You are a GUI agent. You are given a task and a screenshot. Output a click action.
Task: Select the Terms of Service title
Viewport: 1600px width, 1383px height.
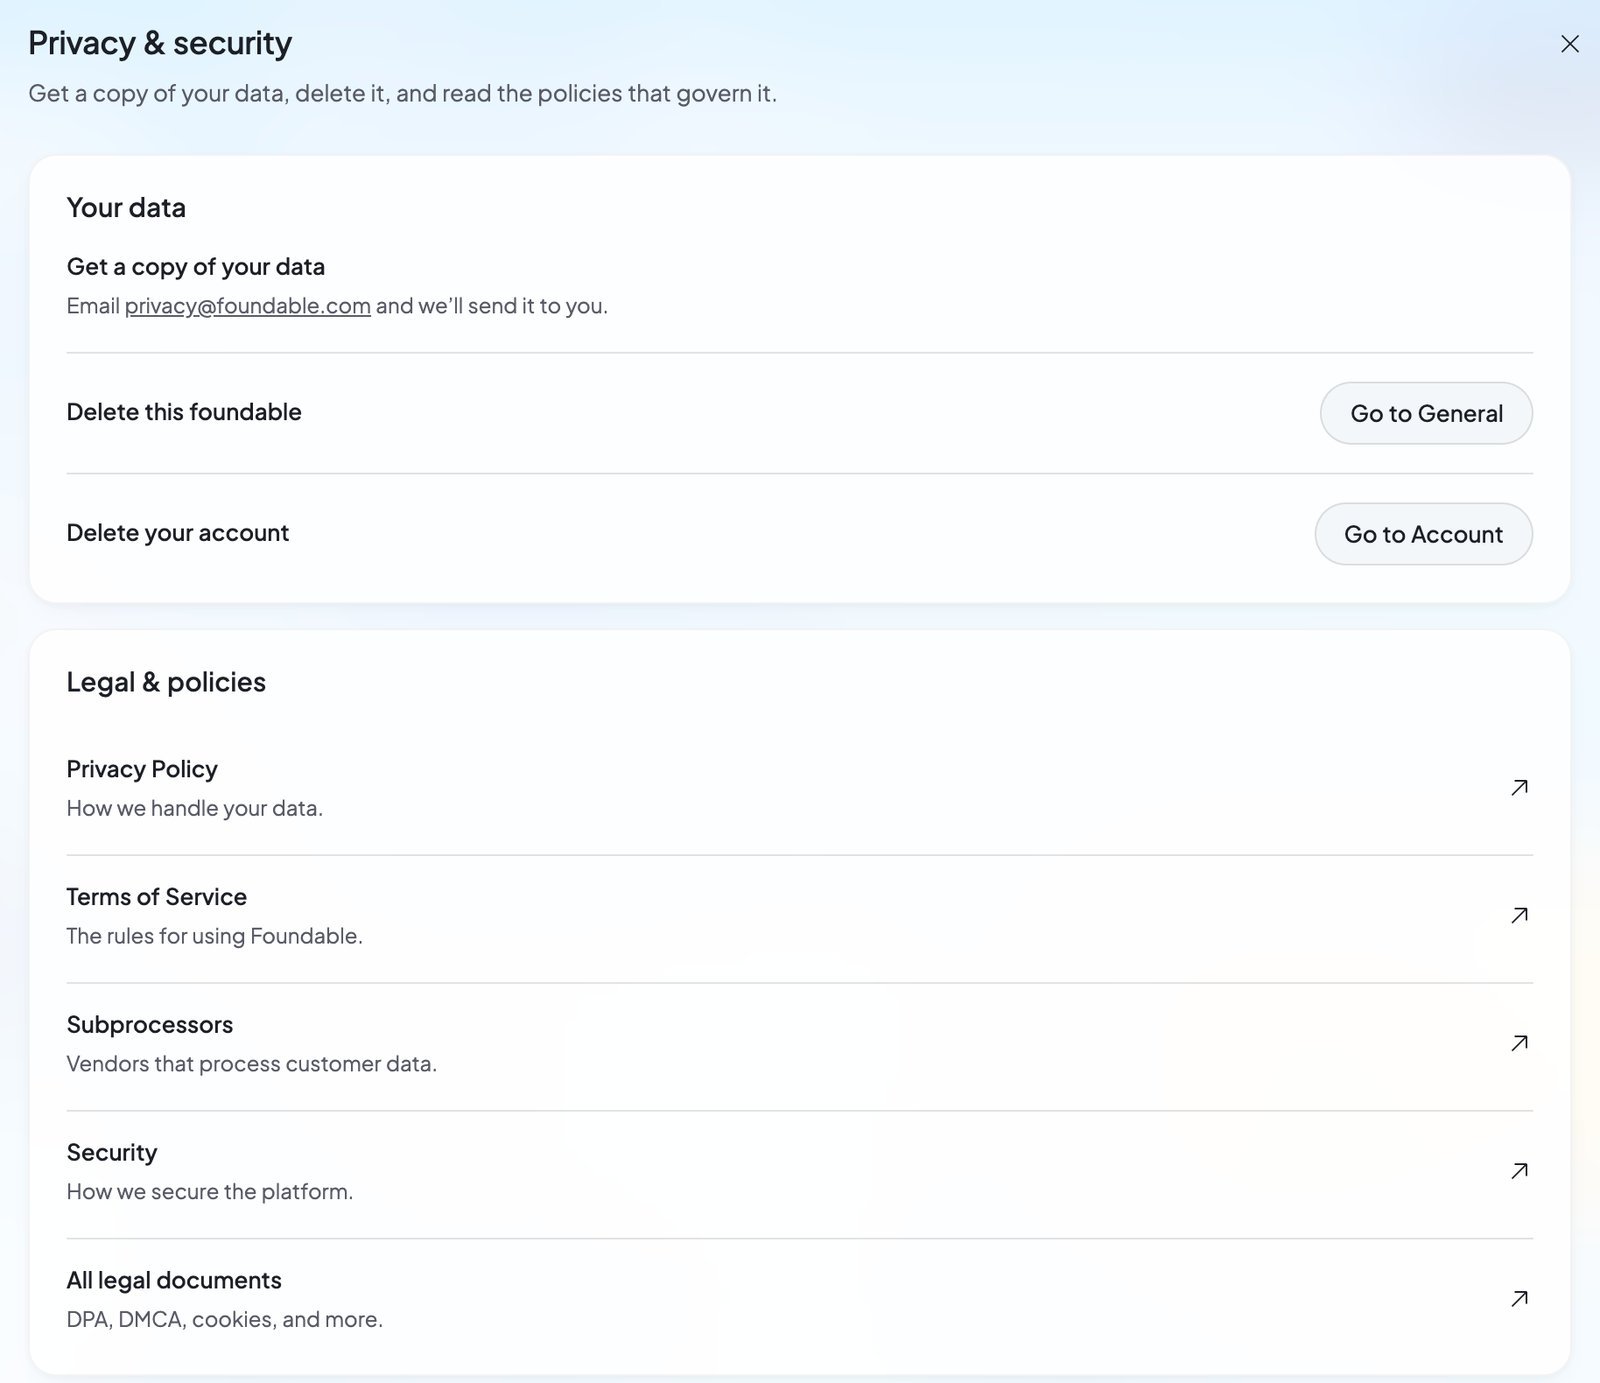156,897
